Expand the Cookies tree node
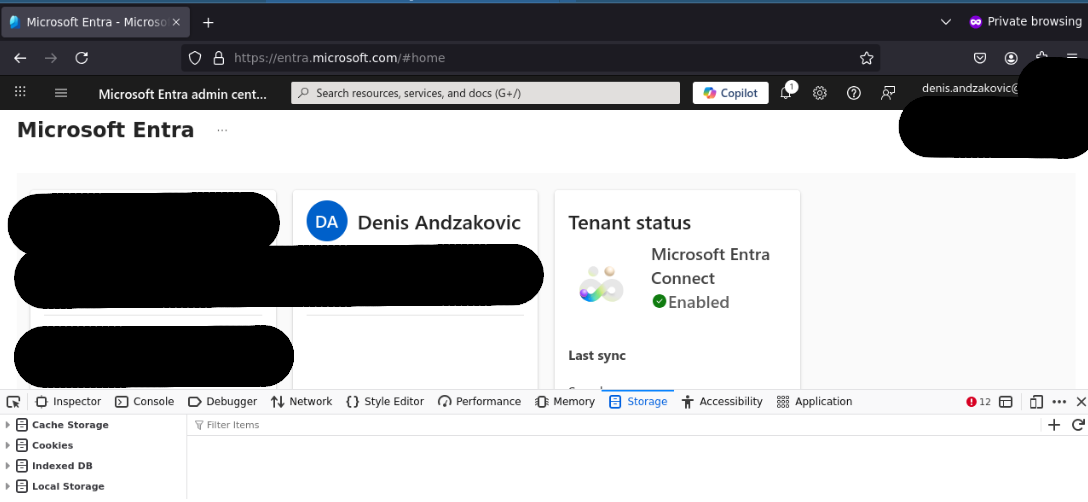Image resolution: width=1088 pixels, height=502 pixels. click(x=8, y=446)
